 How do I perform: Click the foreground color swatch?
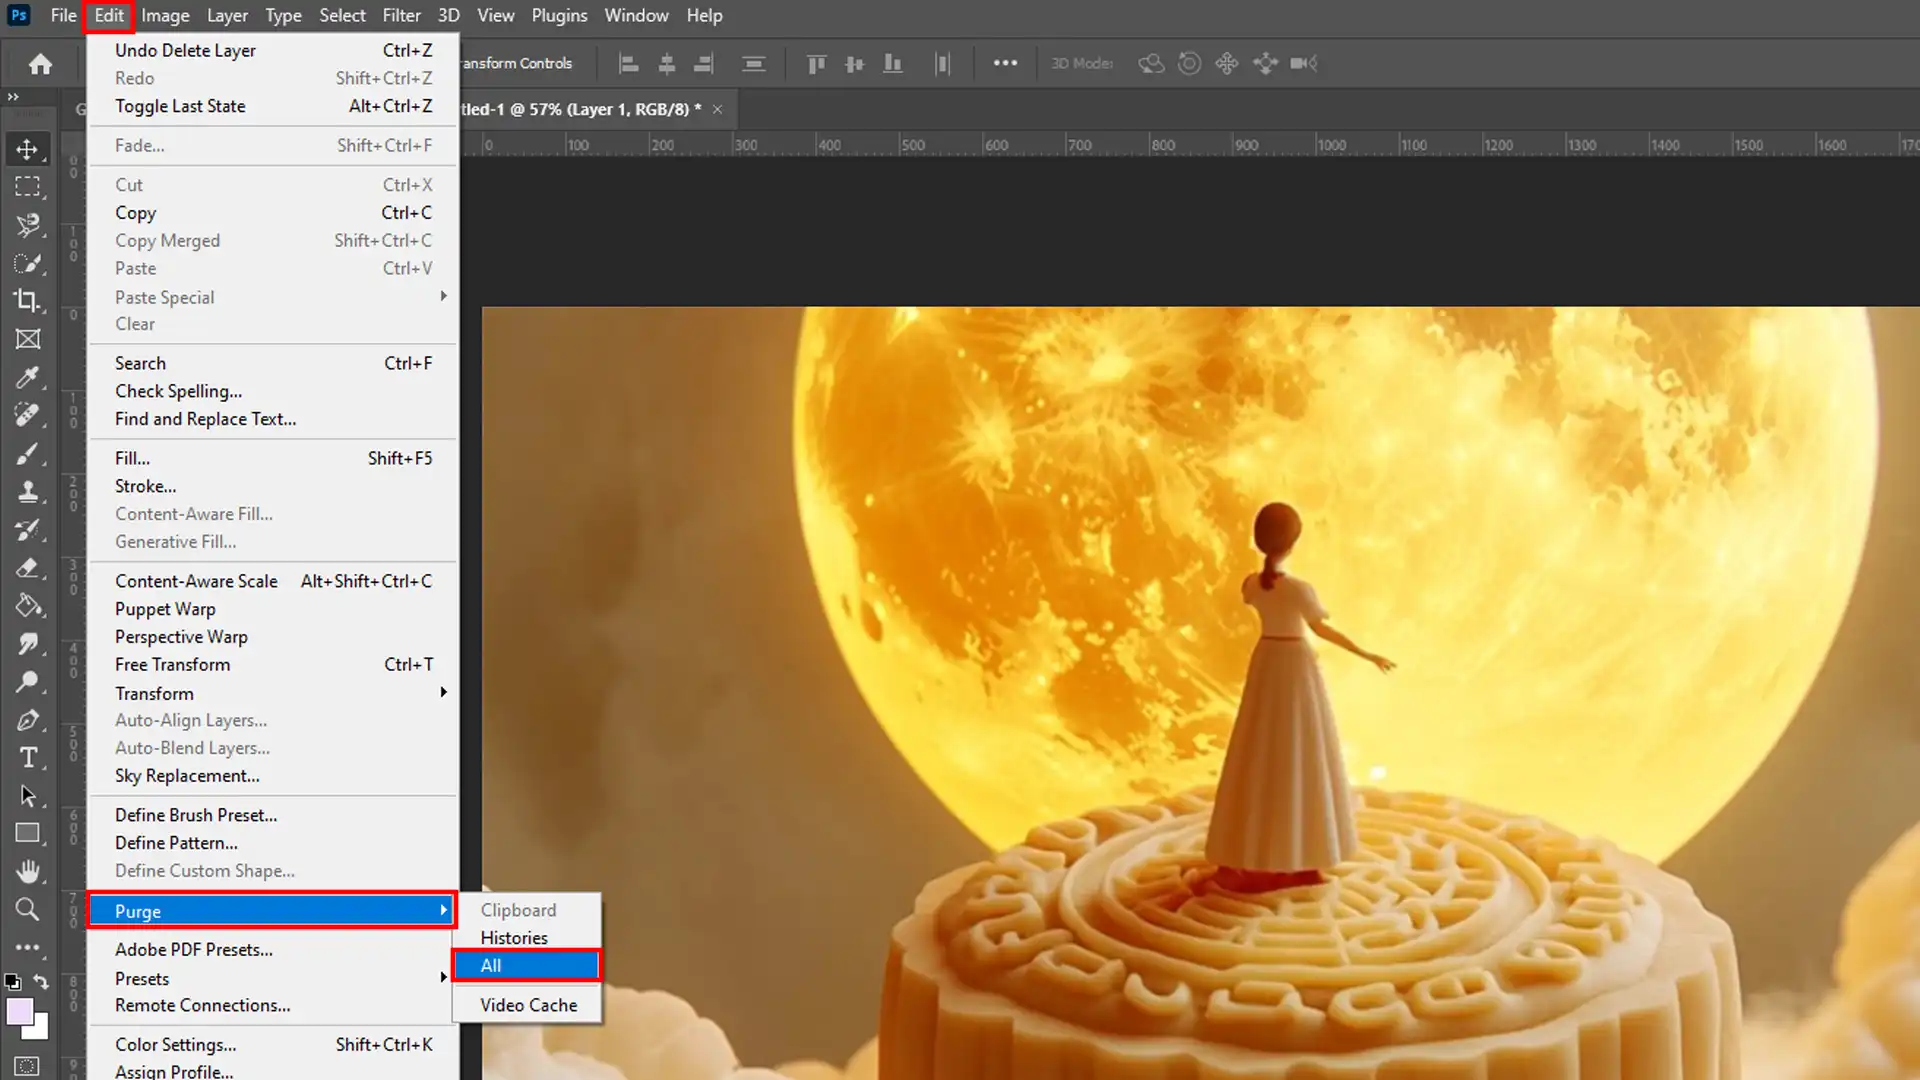click(x=18, y=1011)
